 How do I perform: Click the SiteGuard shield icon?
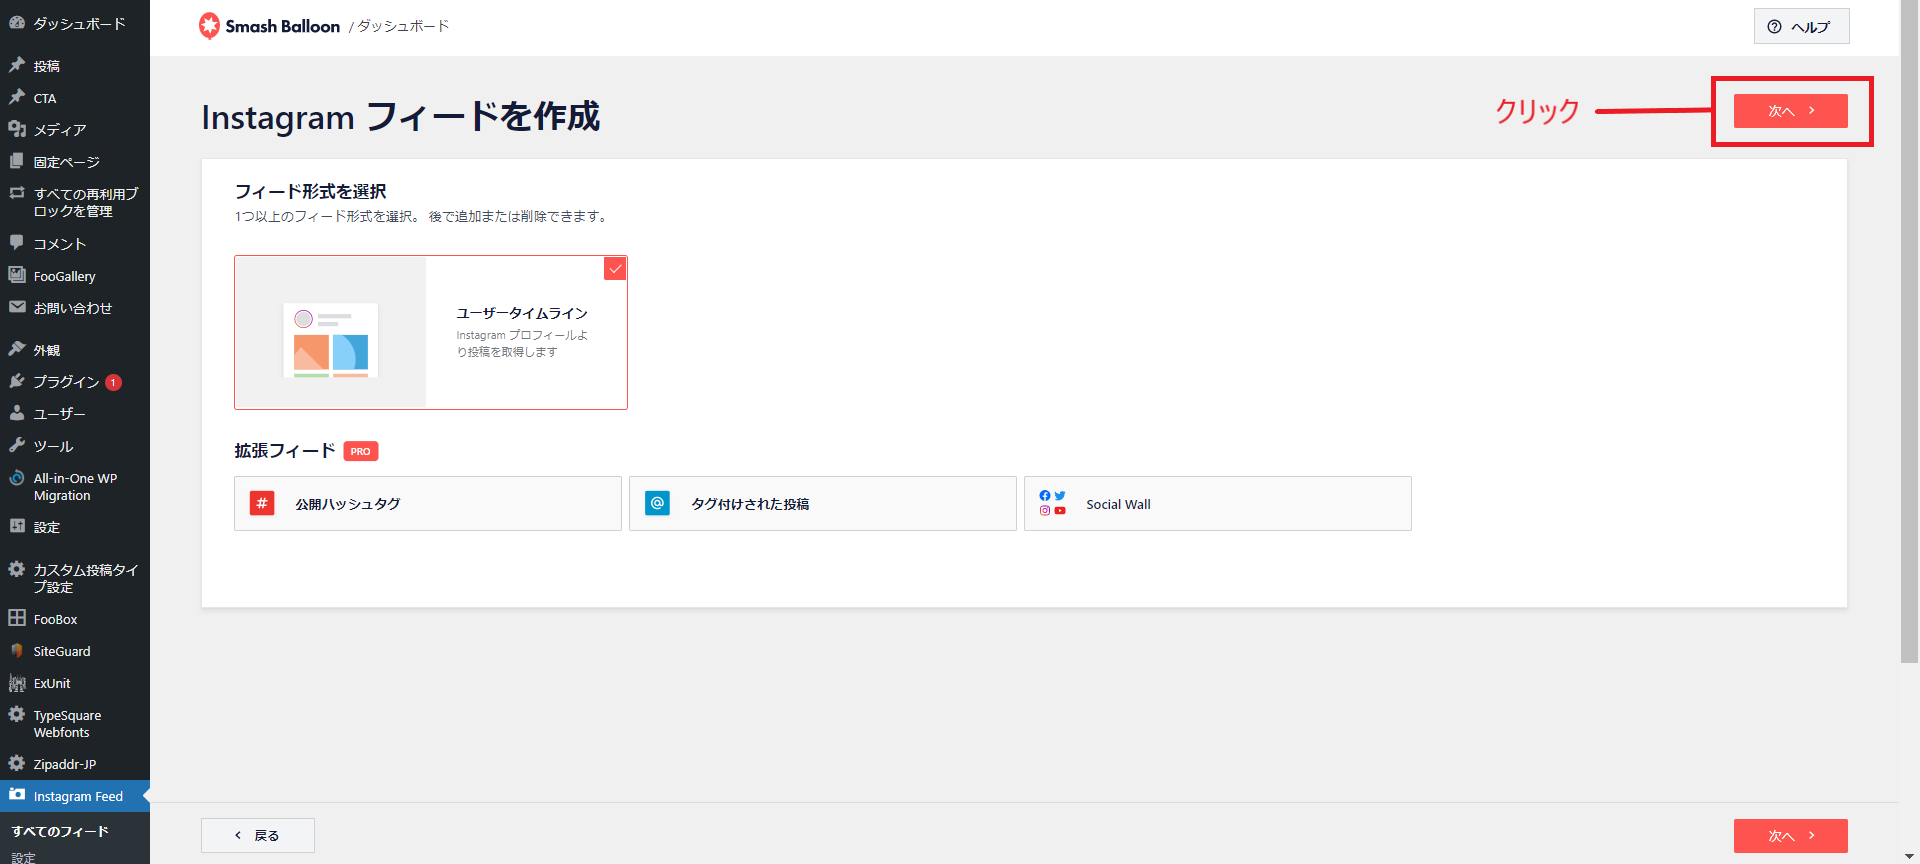pyautogui.click(x=17, y=651)
